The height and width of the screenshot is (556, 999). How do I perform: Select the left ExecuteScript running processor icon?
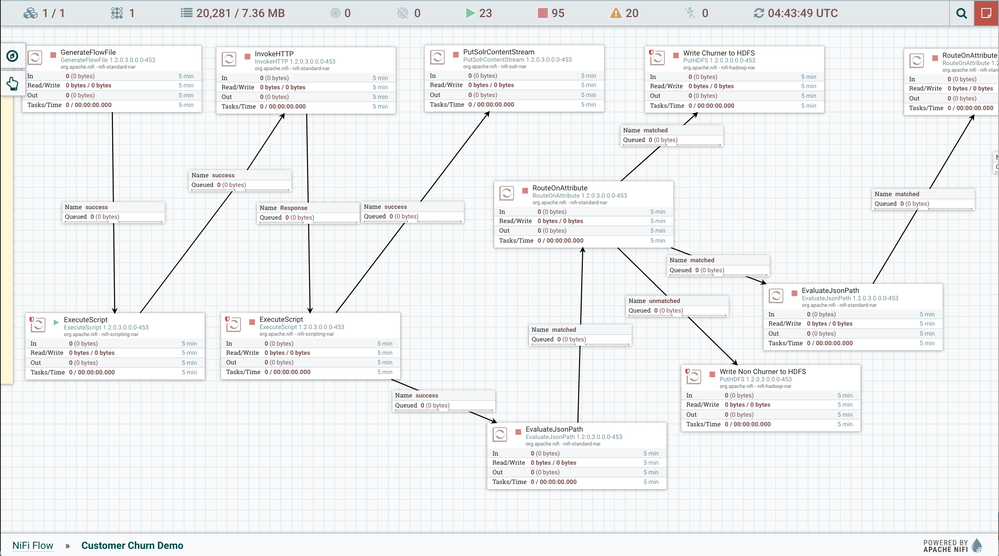(38, 325)
